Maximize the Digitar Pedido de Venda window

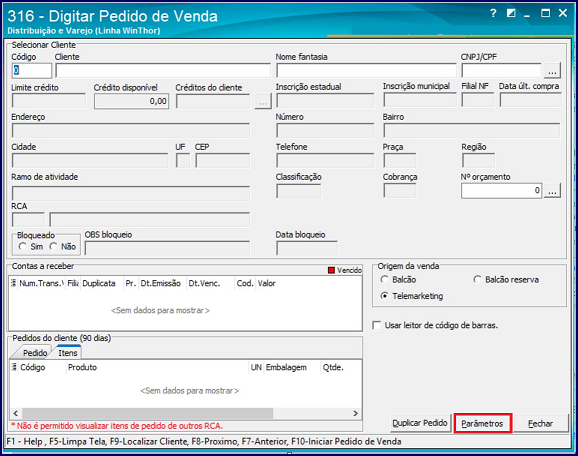click(x=545, y=13)
